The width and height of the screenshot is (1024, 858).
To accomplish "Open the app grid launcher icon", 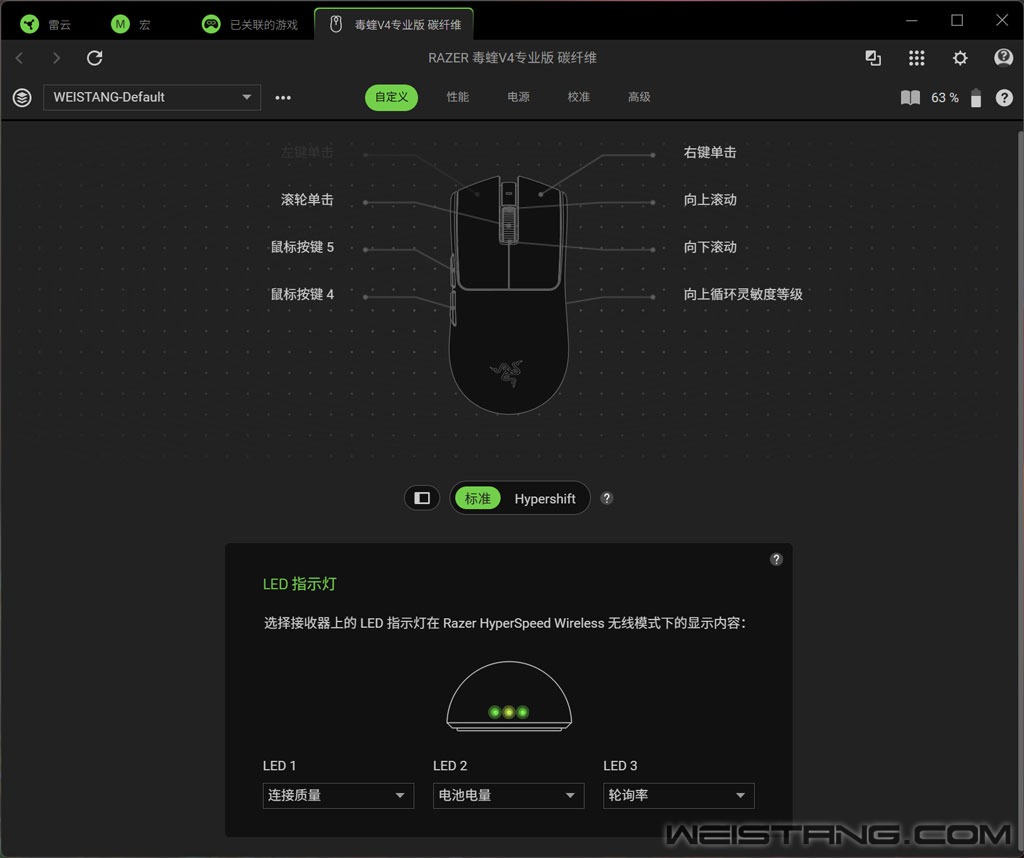I will (x=916, y=58).
